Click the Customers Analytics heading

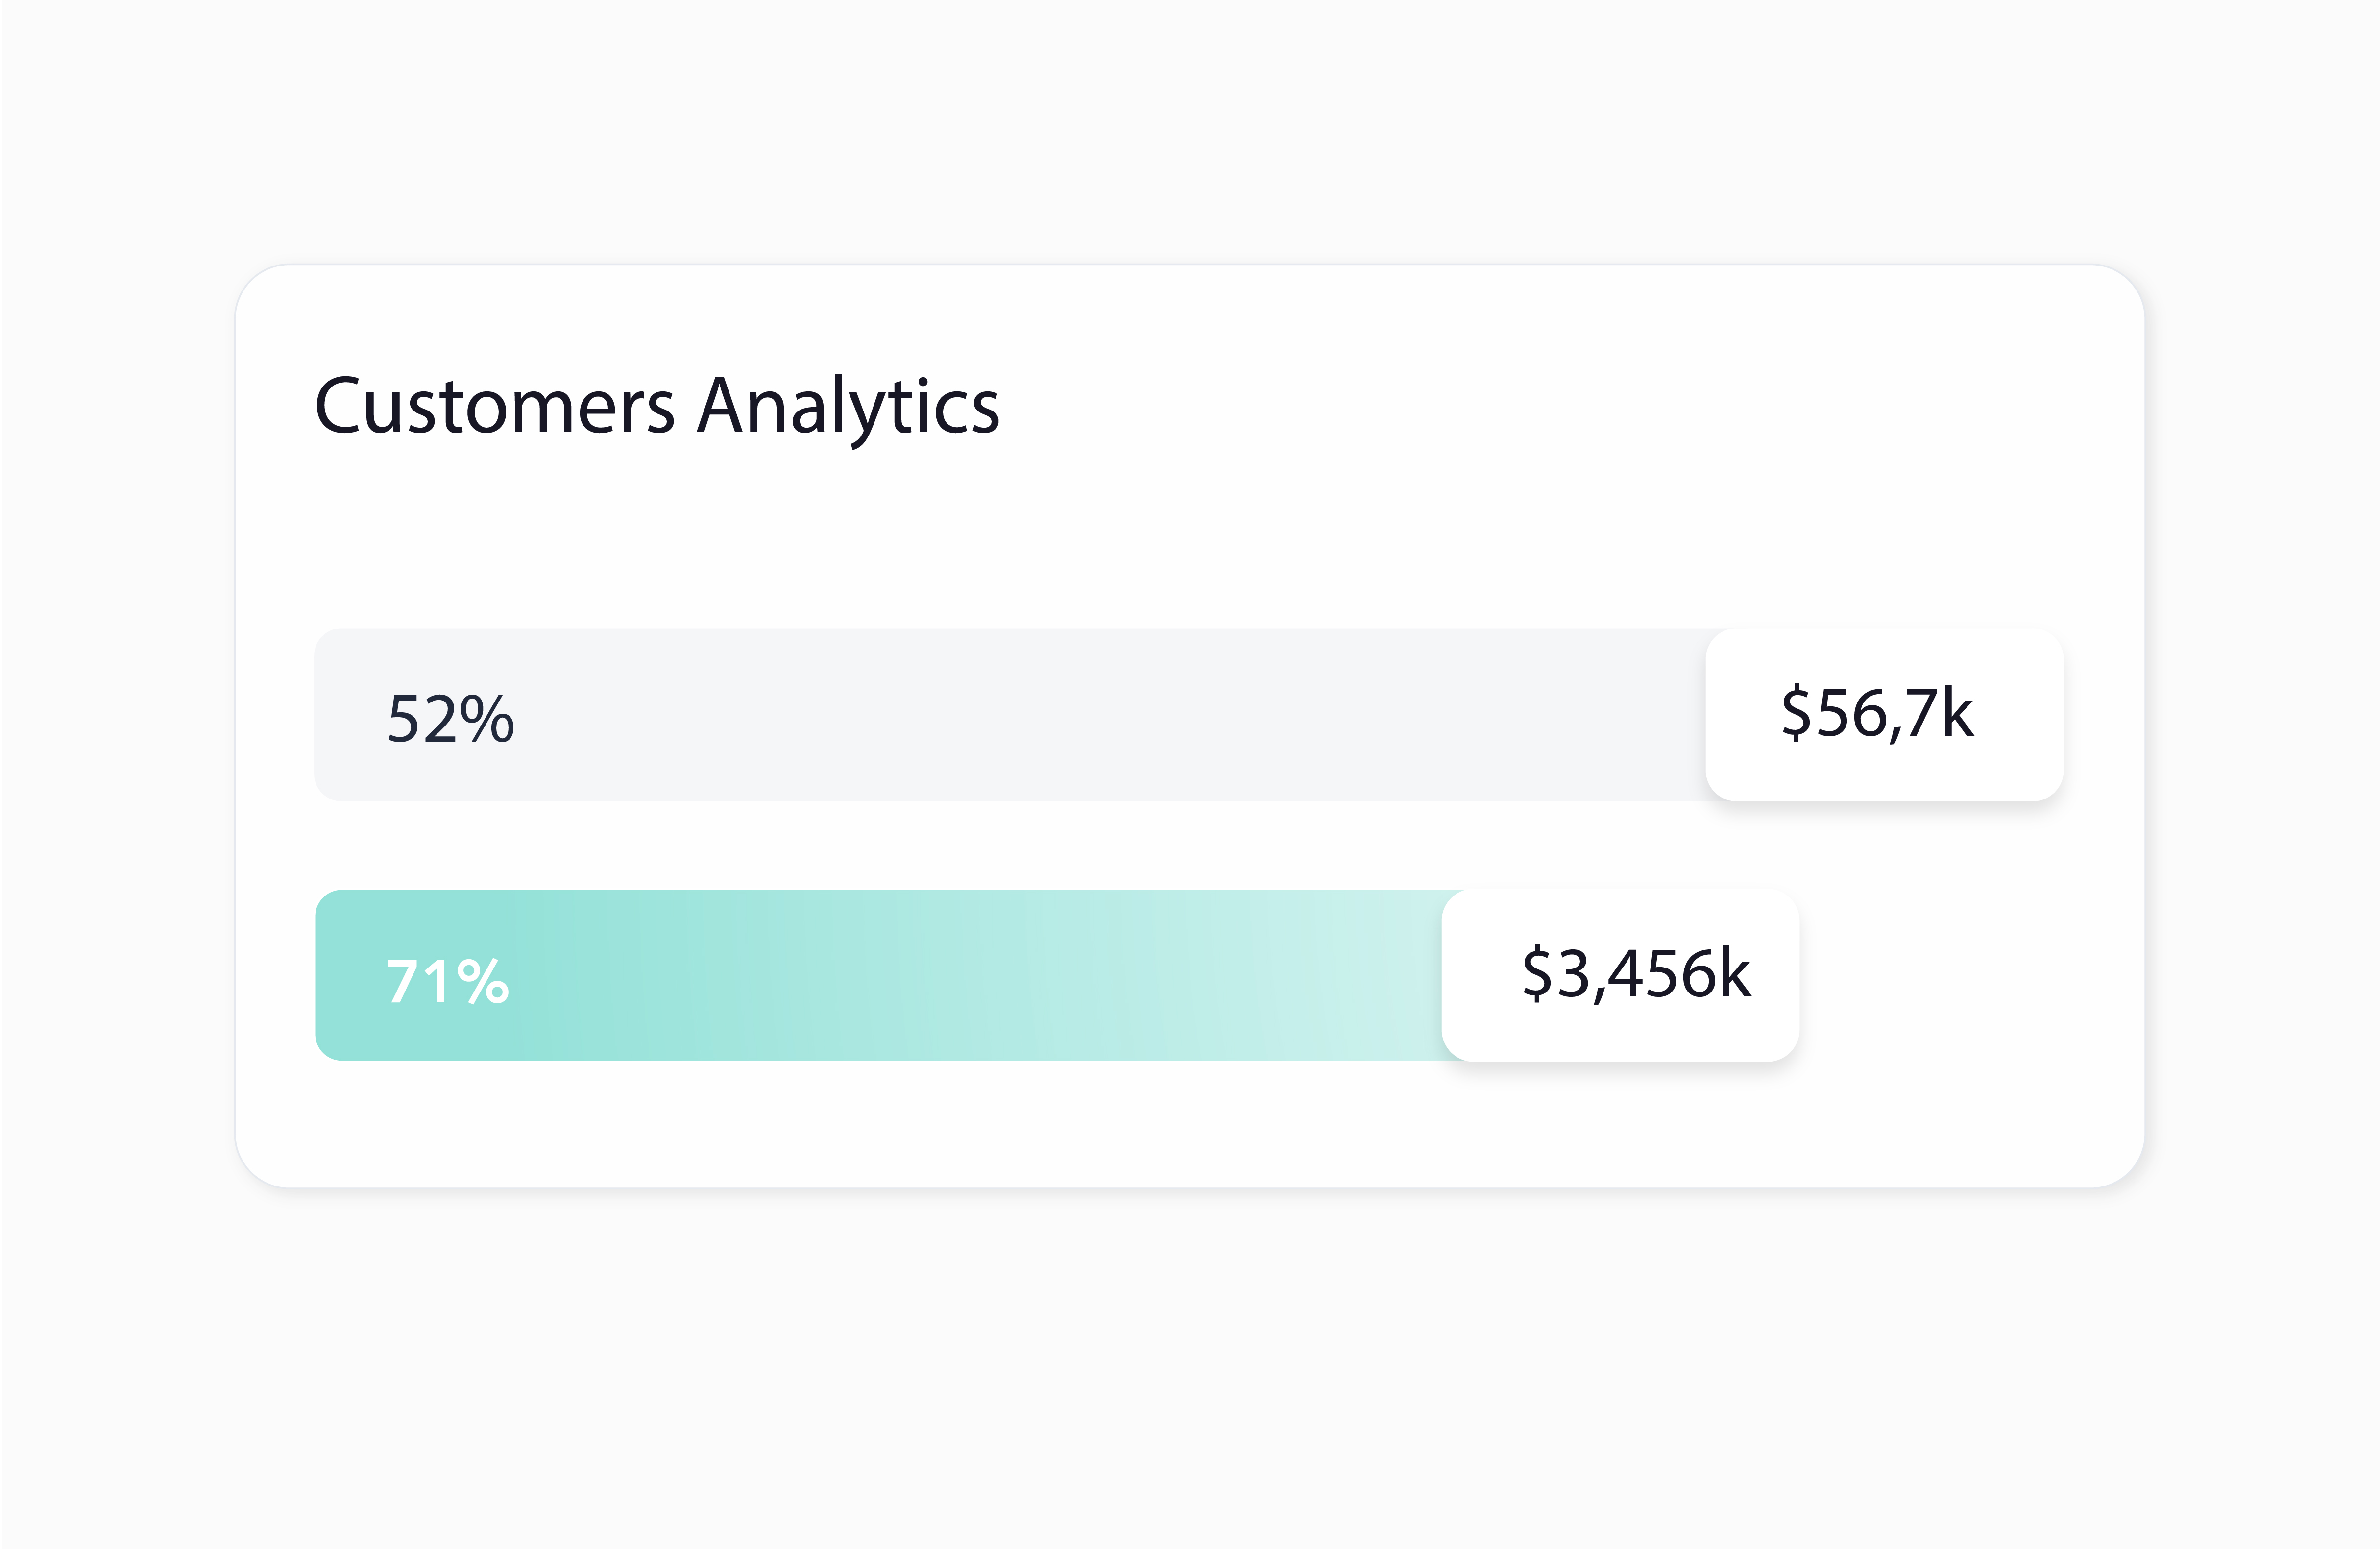(657, 406)
